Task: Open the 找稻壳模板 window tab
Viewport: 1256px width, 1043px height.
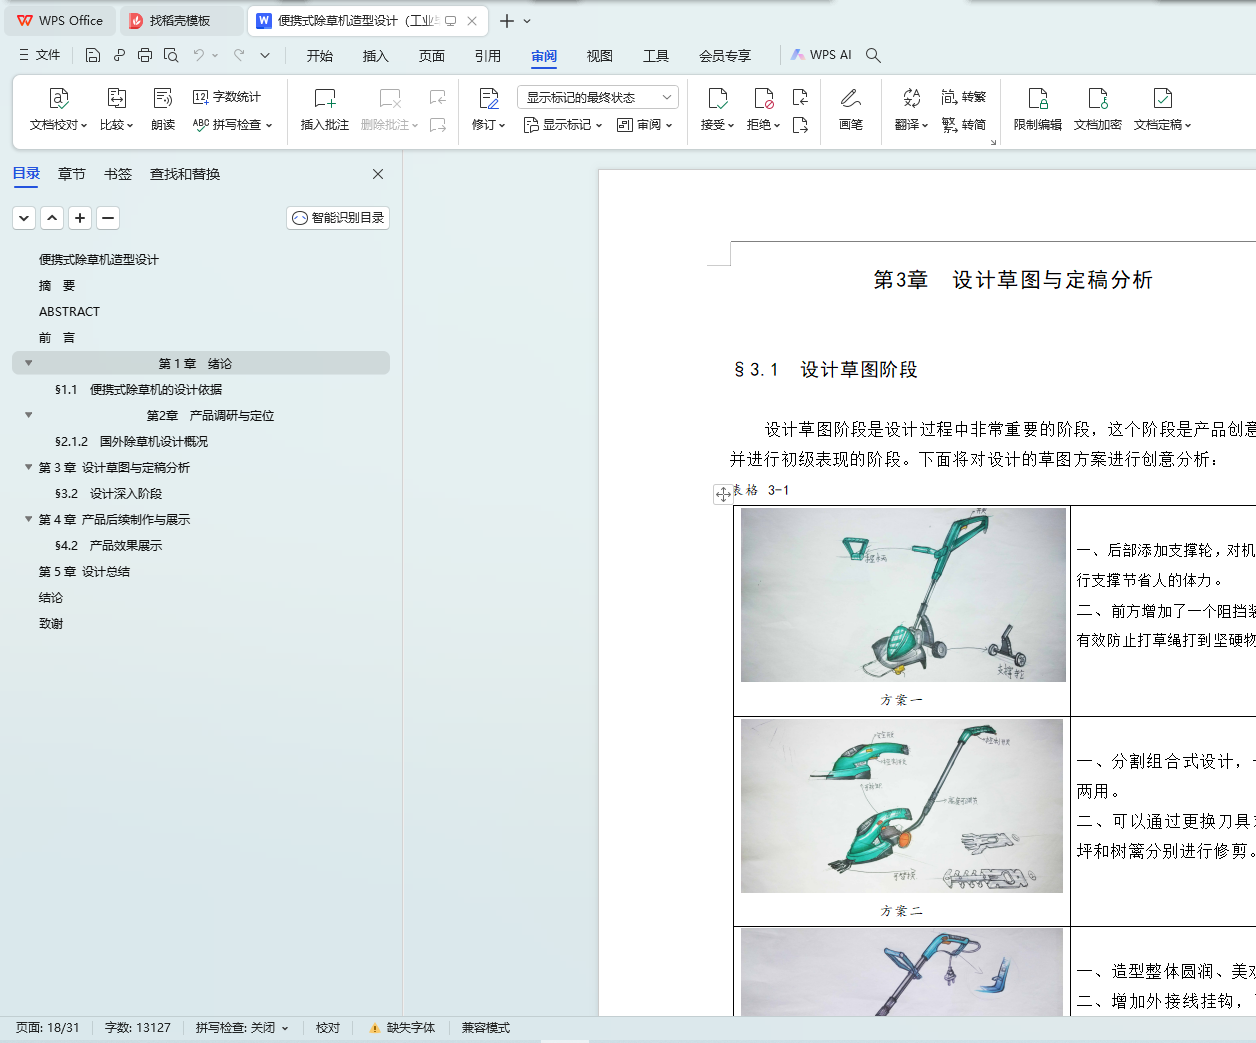Action: pyautogui.click(x=180, y=21)
